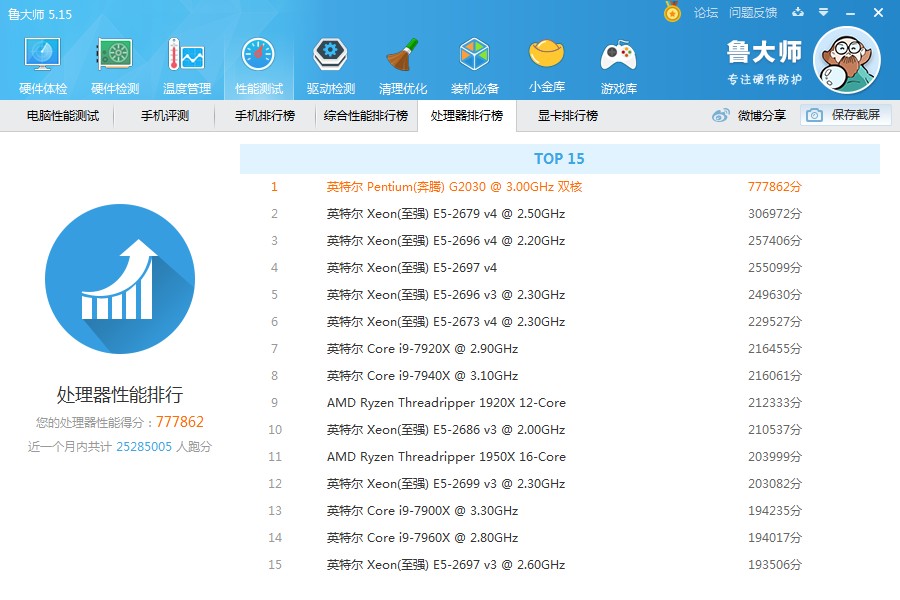Image resolution: width=900 pixels, height=600 pixels.
Task: Switch to 手机评测 tab
Action: (165, 115)
